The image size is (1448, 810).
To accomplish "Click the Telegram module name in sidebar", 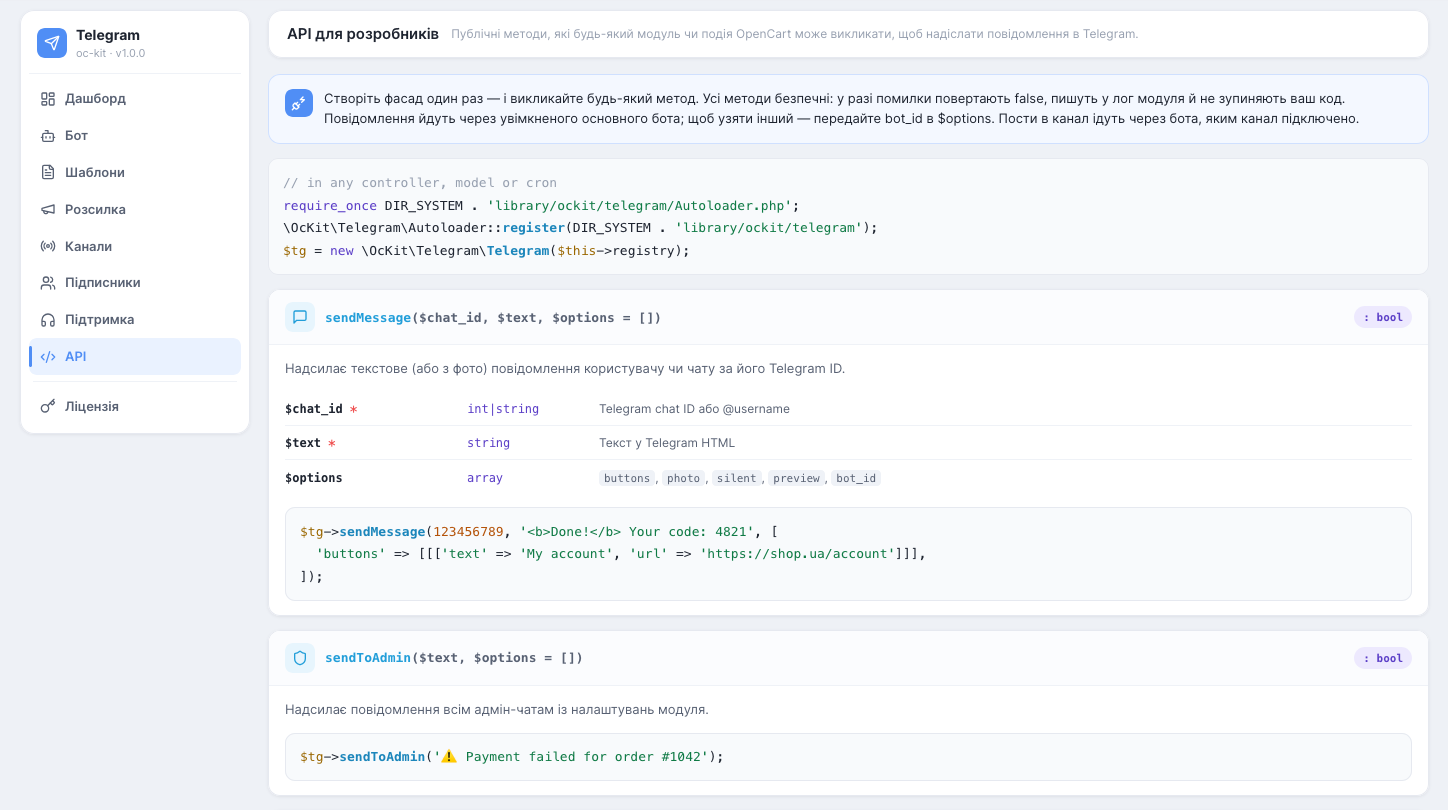I will pos(108,35).
